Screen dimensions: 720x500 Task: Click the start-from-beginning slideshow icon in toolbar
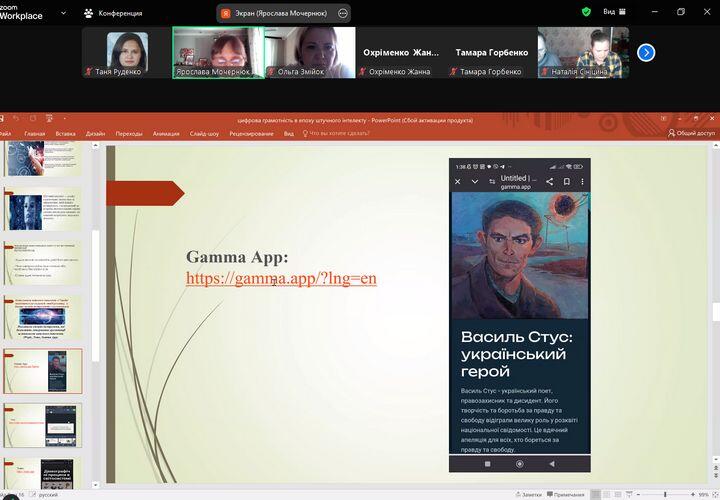tap(49, 118)
